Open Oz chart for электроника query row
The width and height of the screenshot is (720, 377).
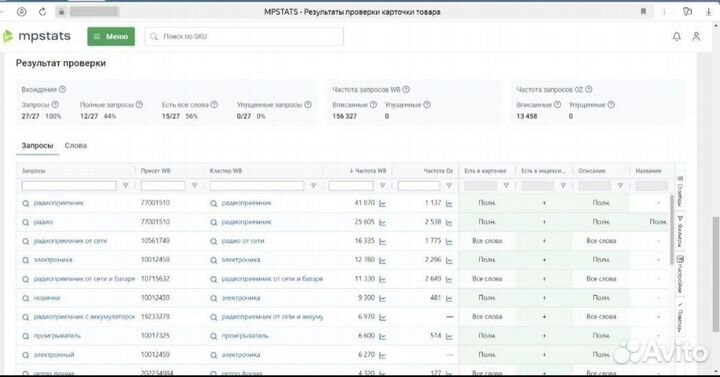(x=449, y=260)
